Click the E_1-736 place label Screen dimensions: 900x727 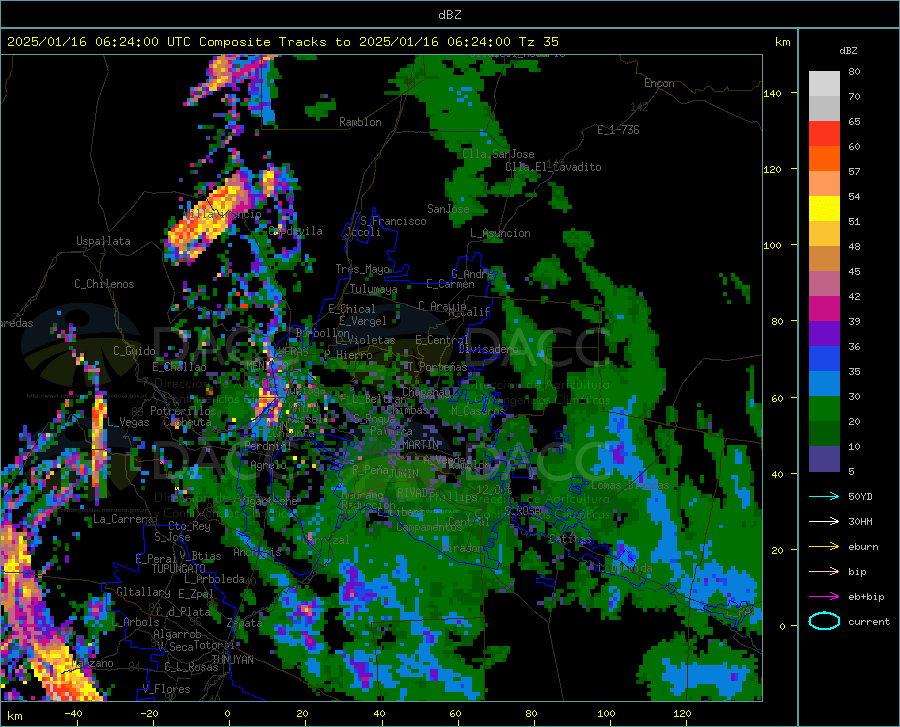pos(618,130)
